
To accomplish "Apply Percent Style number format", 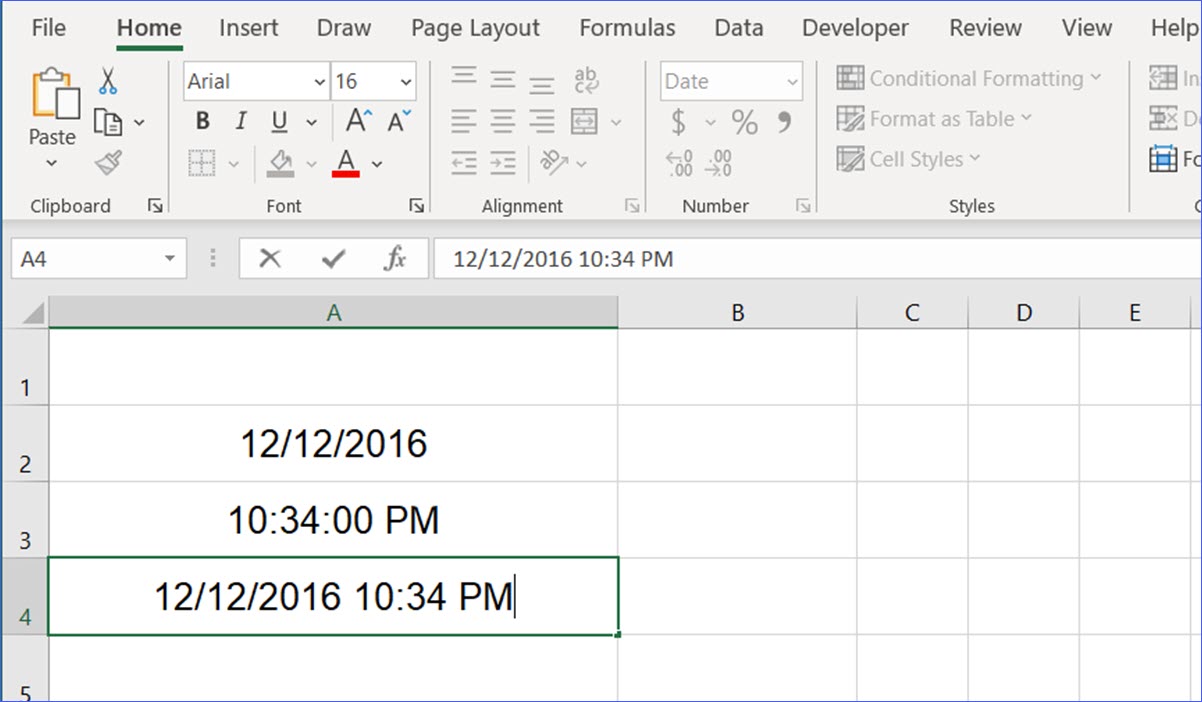I will (744, 122).
